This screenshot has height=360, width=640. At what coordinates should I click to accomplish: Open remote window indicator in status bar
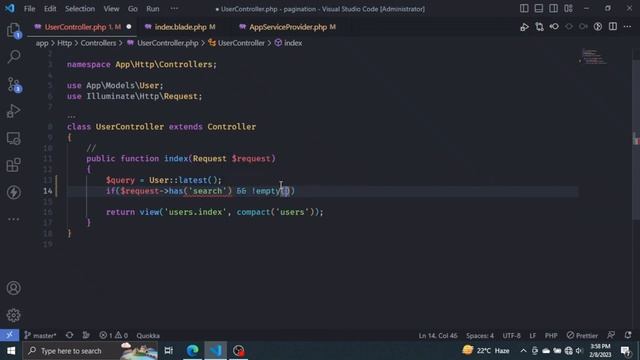[x=9, y=335]
